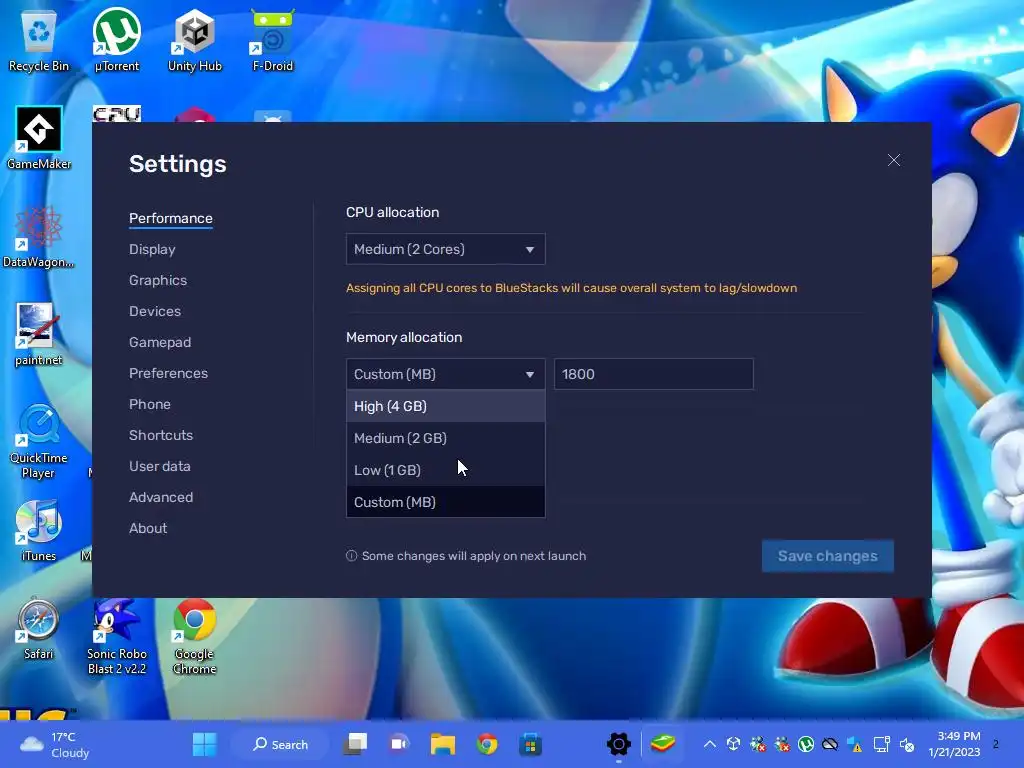Open the Chat (Teams) taskbar icon

(x=399, y=744)
